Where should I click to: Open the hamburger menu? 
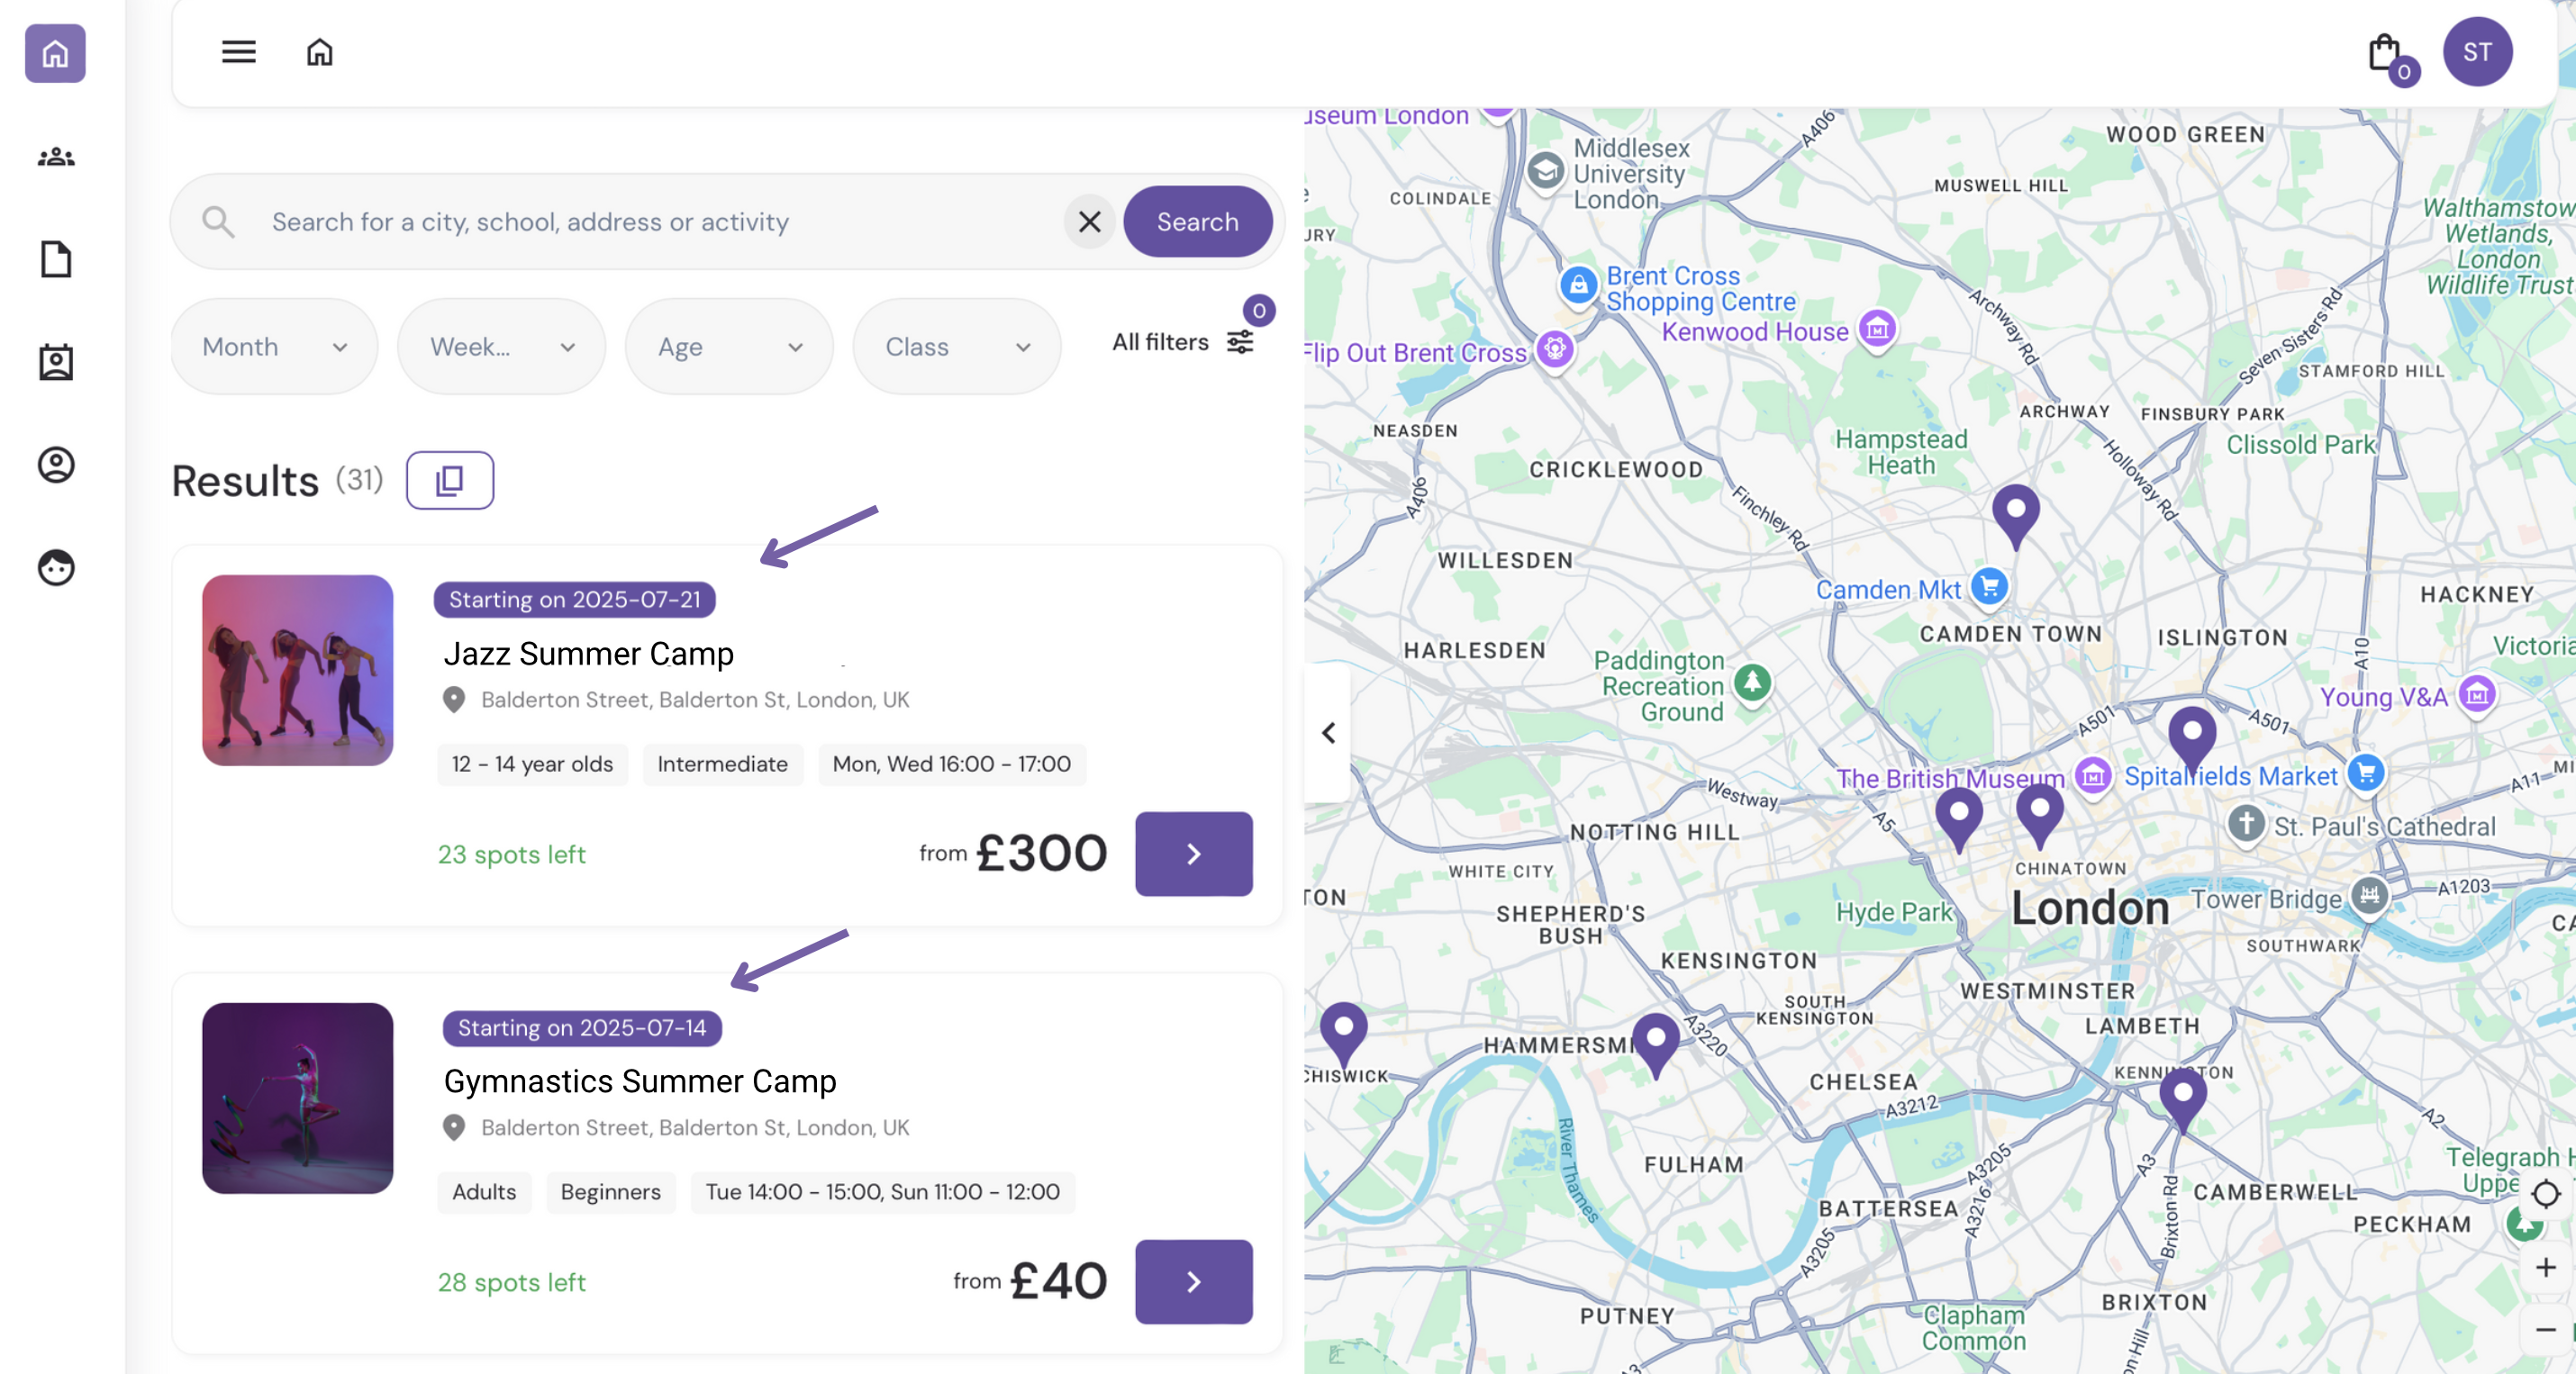(x=238, y=52)
